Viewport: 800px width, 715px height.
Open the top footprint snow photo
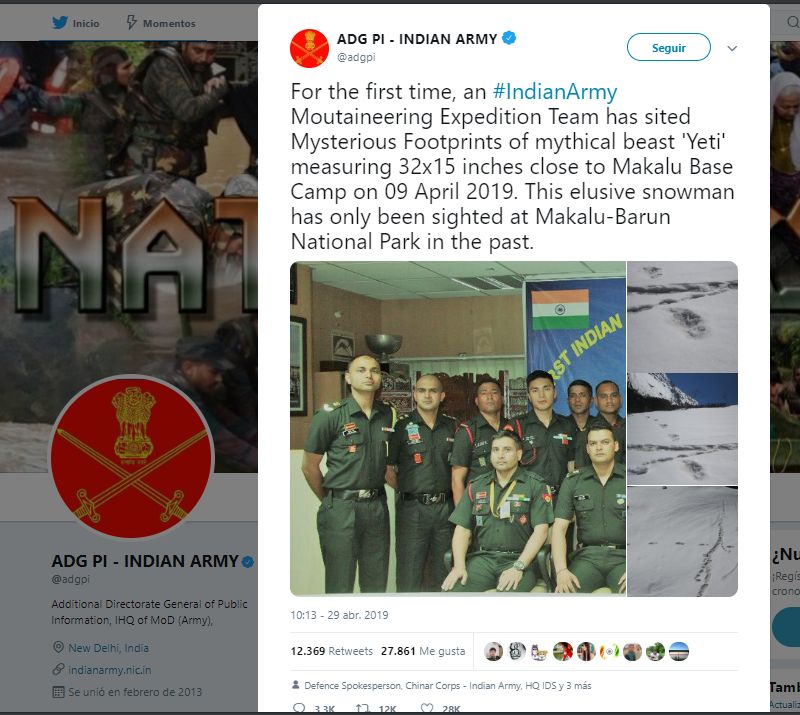click(x=682, y=316)
